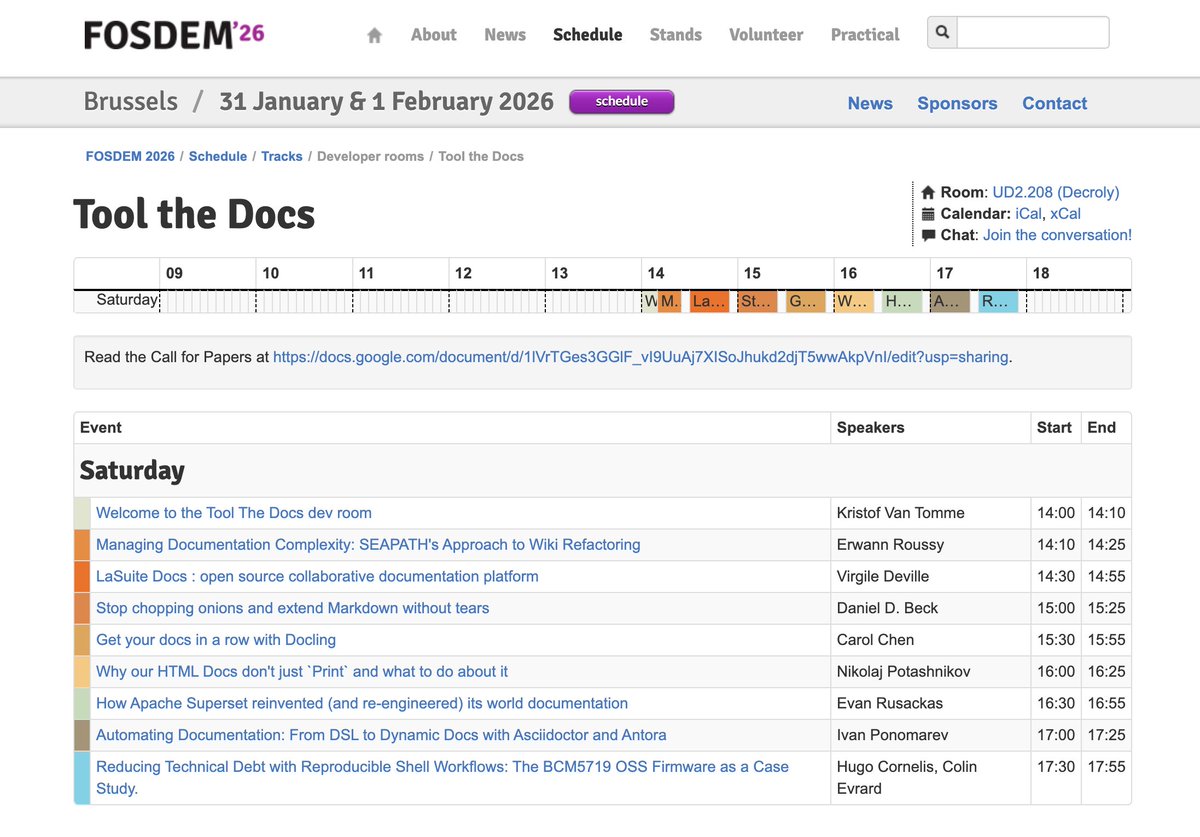Screen dimensions: 1200x837
Task: Click the Saturday heading in the events table
Action: pyautogui.click(x=132, y=470)
